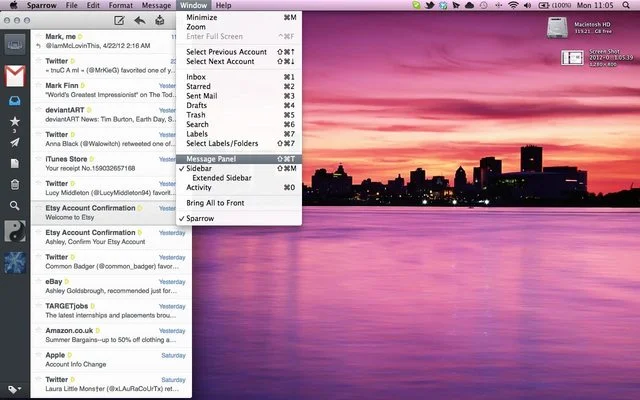
Task: Star the deviantART message
Action: [38, 110]
